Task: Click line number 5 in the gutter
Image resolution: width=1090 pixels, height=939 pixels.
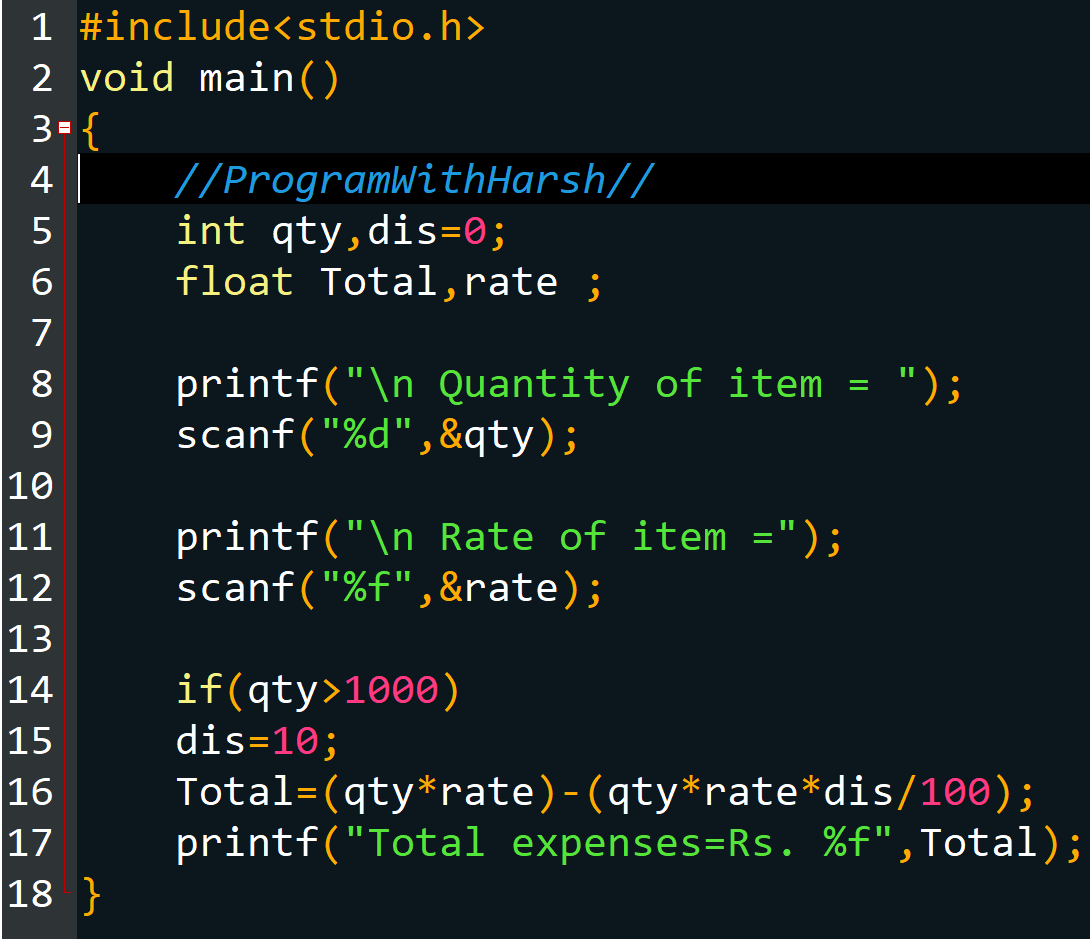Action: tap(42, 231)
